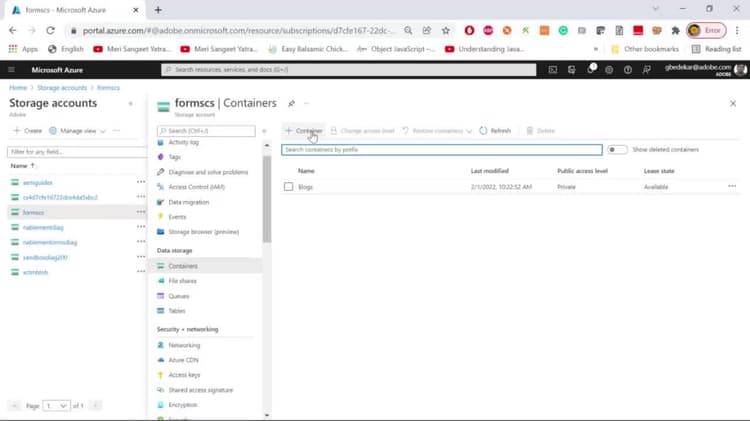
Task: Show the hidden bookmarks overflow chevron
Action: click(x=596, y=49)
